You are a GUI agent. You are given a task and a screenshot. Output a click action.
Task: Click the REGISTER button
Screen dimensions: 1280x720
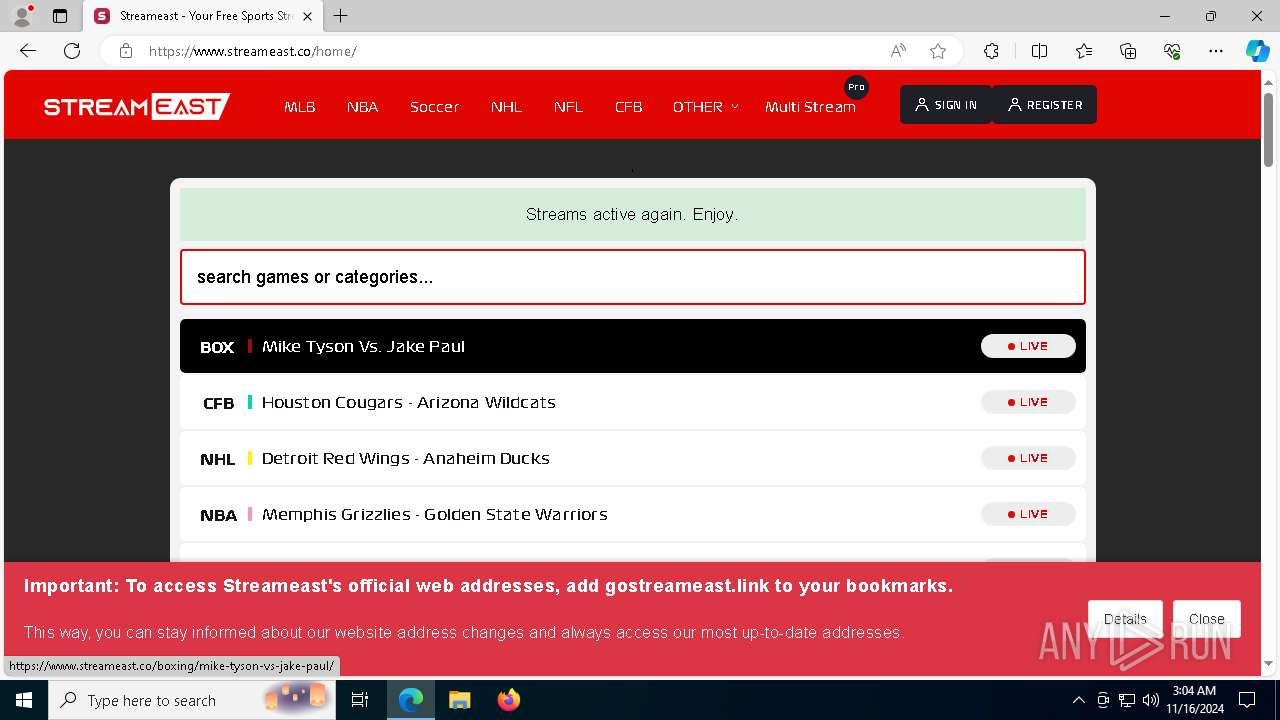pos(1044,105)
